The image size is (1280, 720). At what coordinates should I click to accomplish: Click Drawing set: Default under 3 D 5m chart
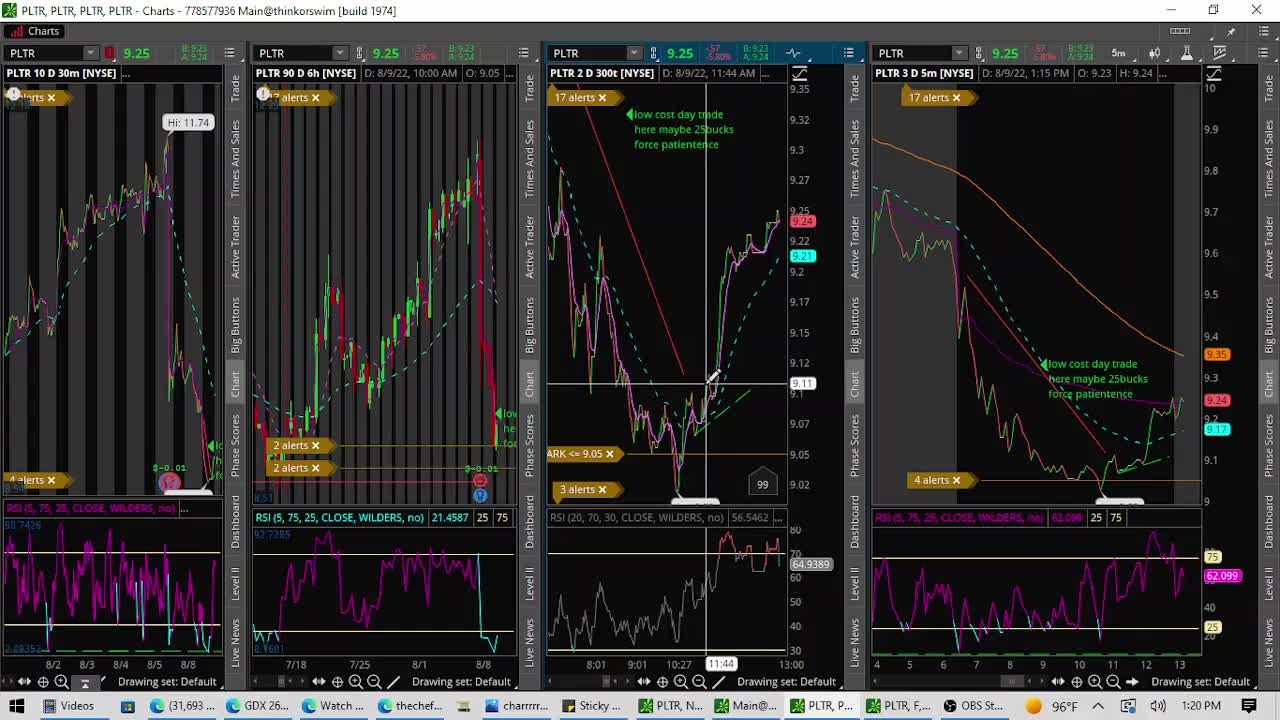[x=1200, y=682]
